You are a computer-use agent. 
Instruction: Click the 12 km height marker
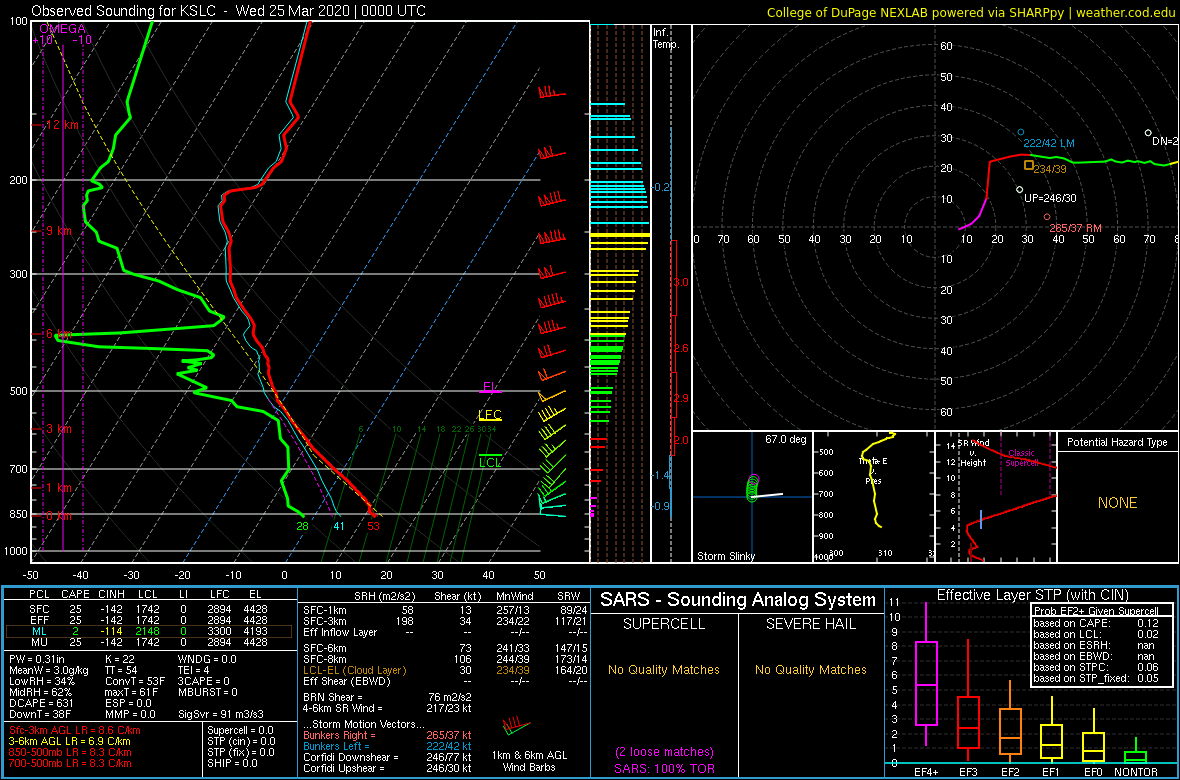(x=64, y=125)
